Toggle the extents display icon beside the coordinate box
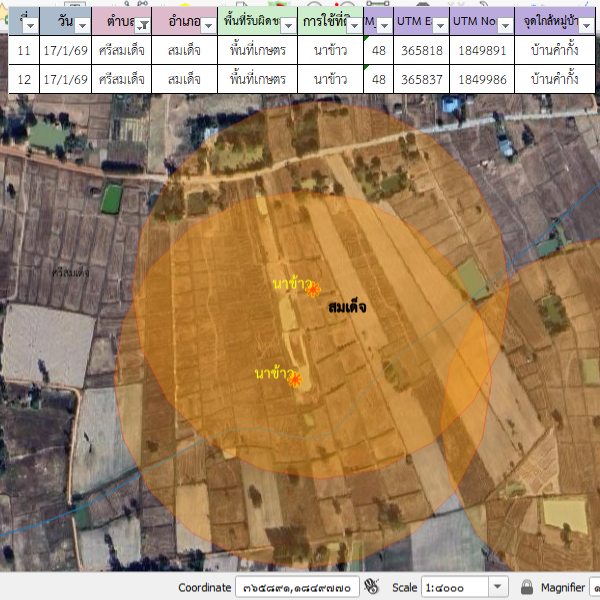Image resolution: width=600 pixels, height=600 pixels. pos(372,587)
